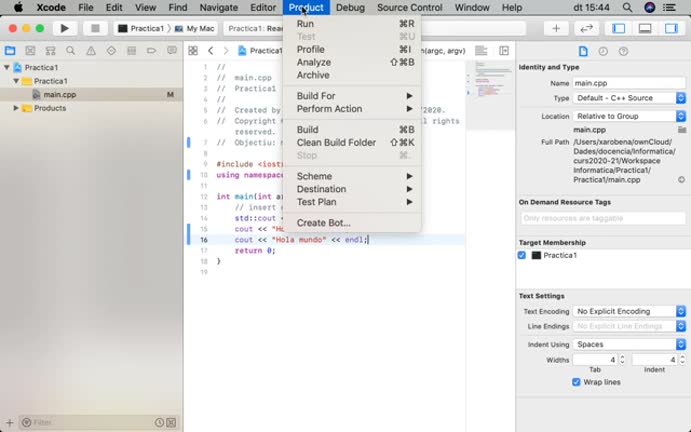The width and height of the screenshot is (691, 432).
Task: Toggle the Navigator panel visibility
Action: [619, 29]
